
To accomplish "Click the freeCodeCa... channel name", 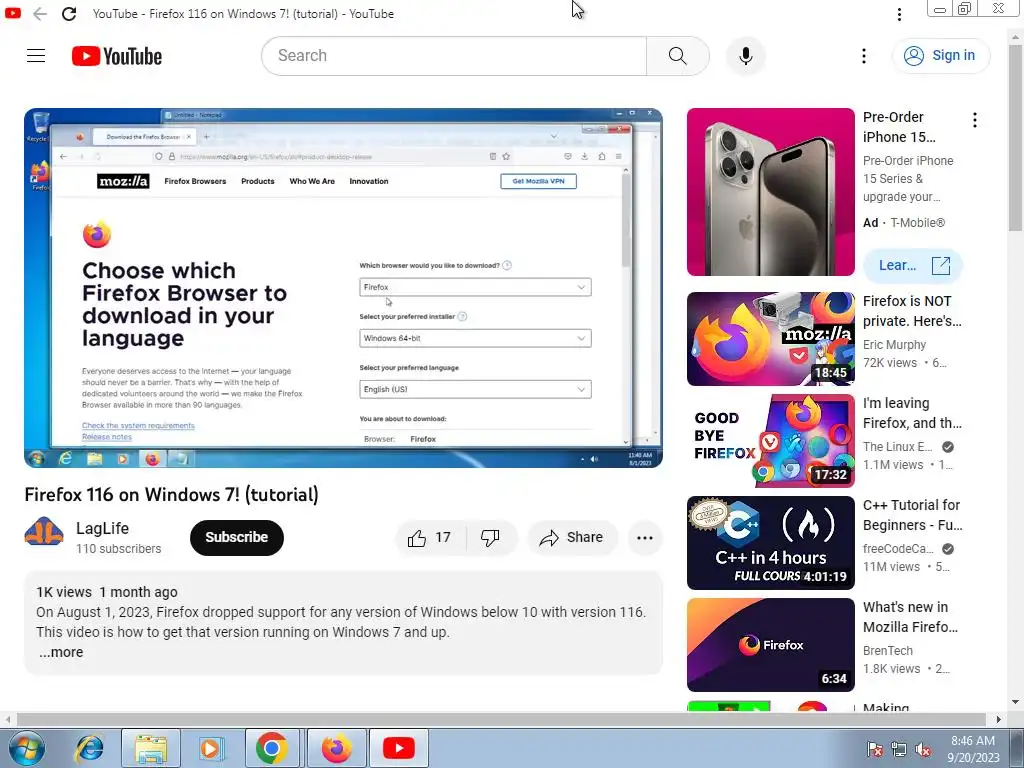I will (x=898, y=549).
